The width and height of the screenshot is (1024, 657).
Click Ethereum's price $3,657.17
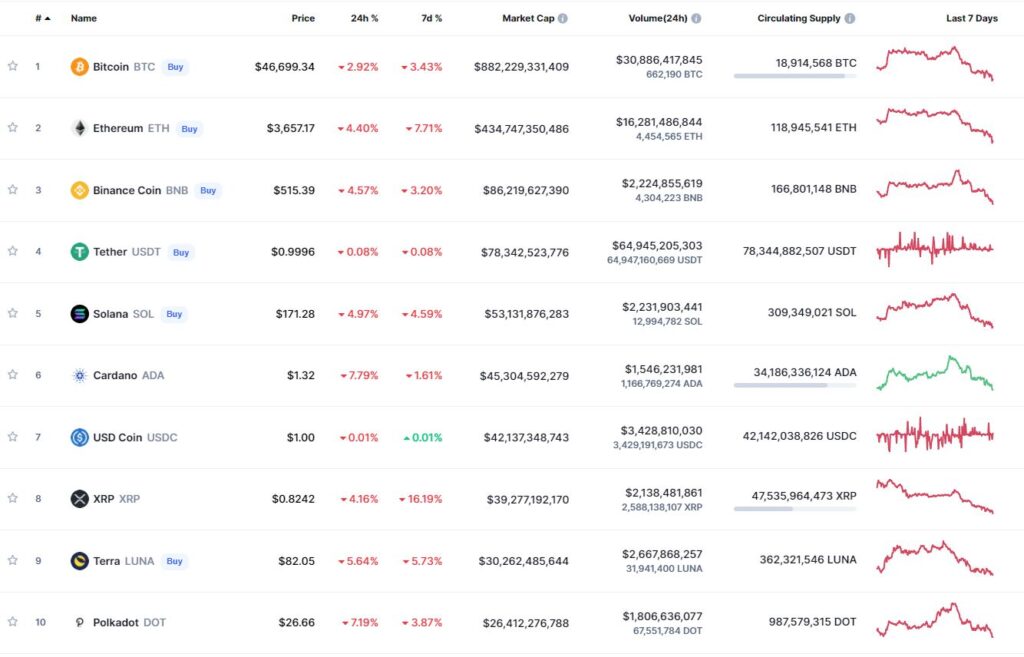tap(291, 129)
